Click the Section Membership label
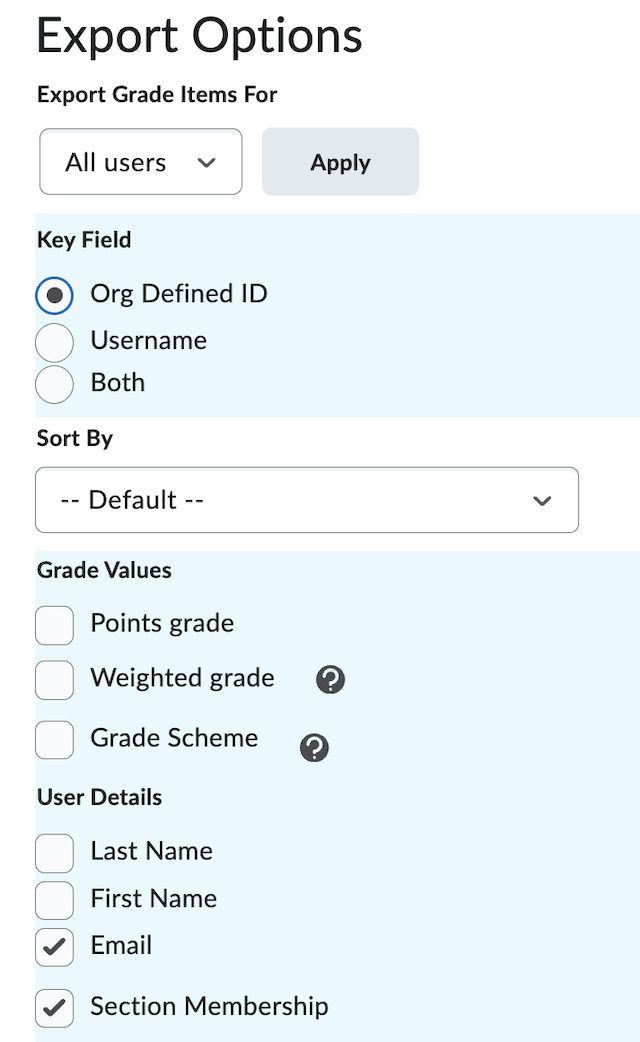 click(x=209, y=1006)
